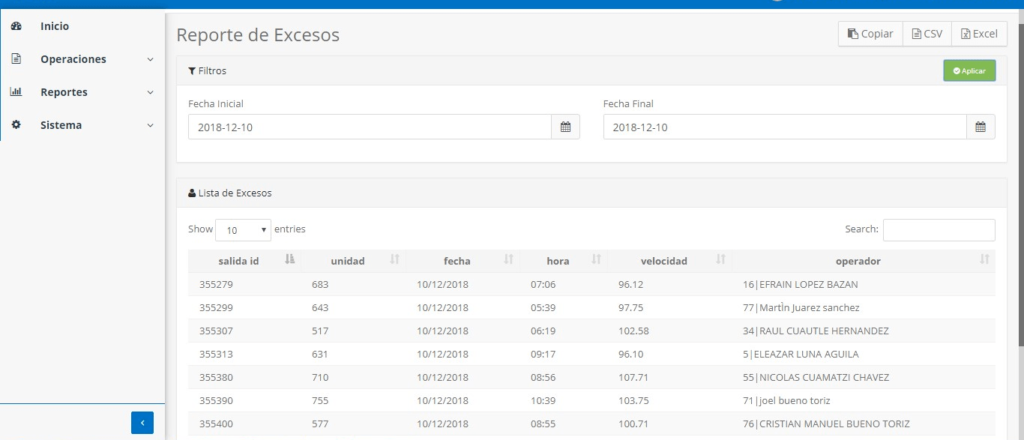Sort by hora column icon
Viewport: 1024px width, 440px height.
pyautogui.click(x=596, y=260)
